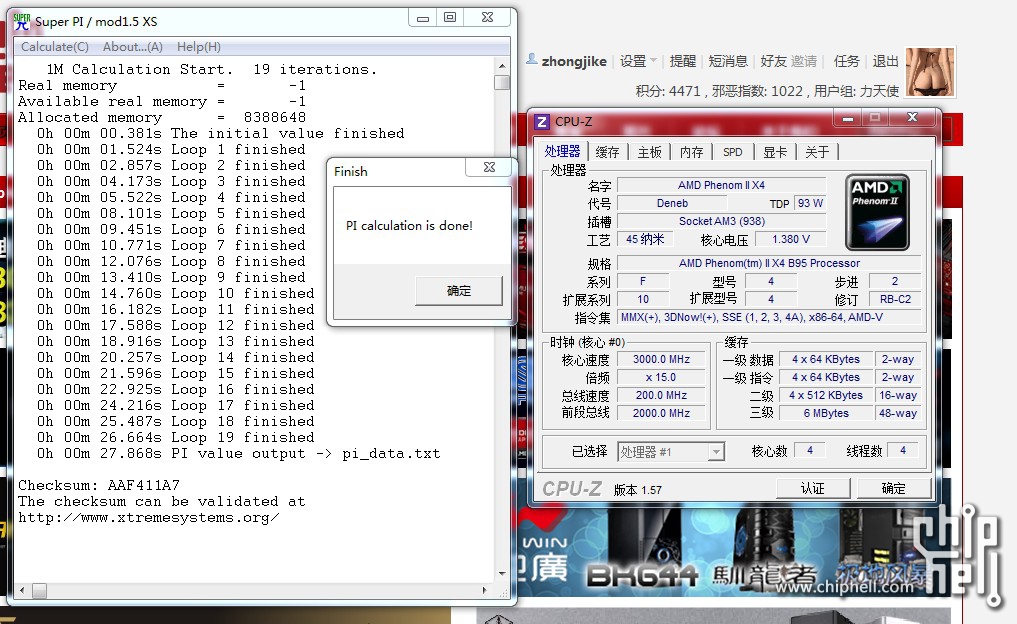Click the '200.0 MHz' bus speed value
Screen dimensions: 1017x624
[661, 395]
